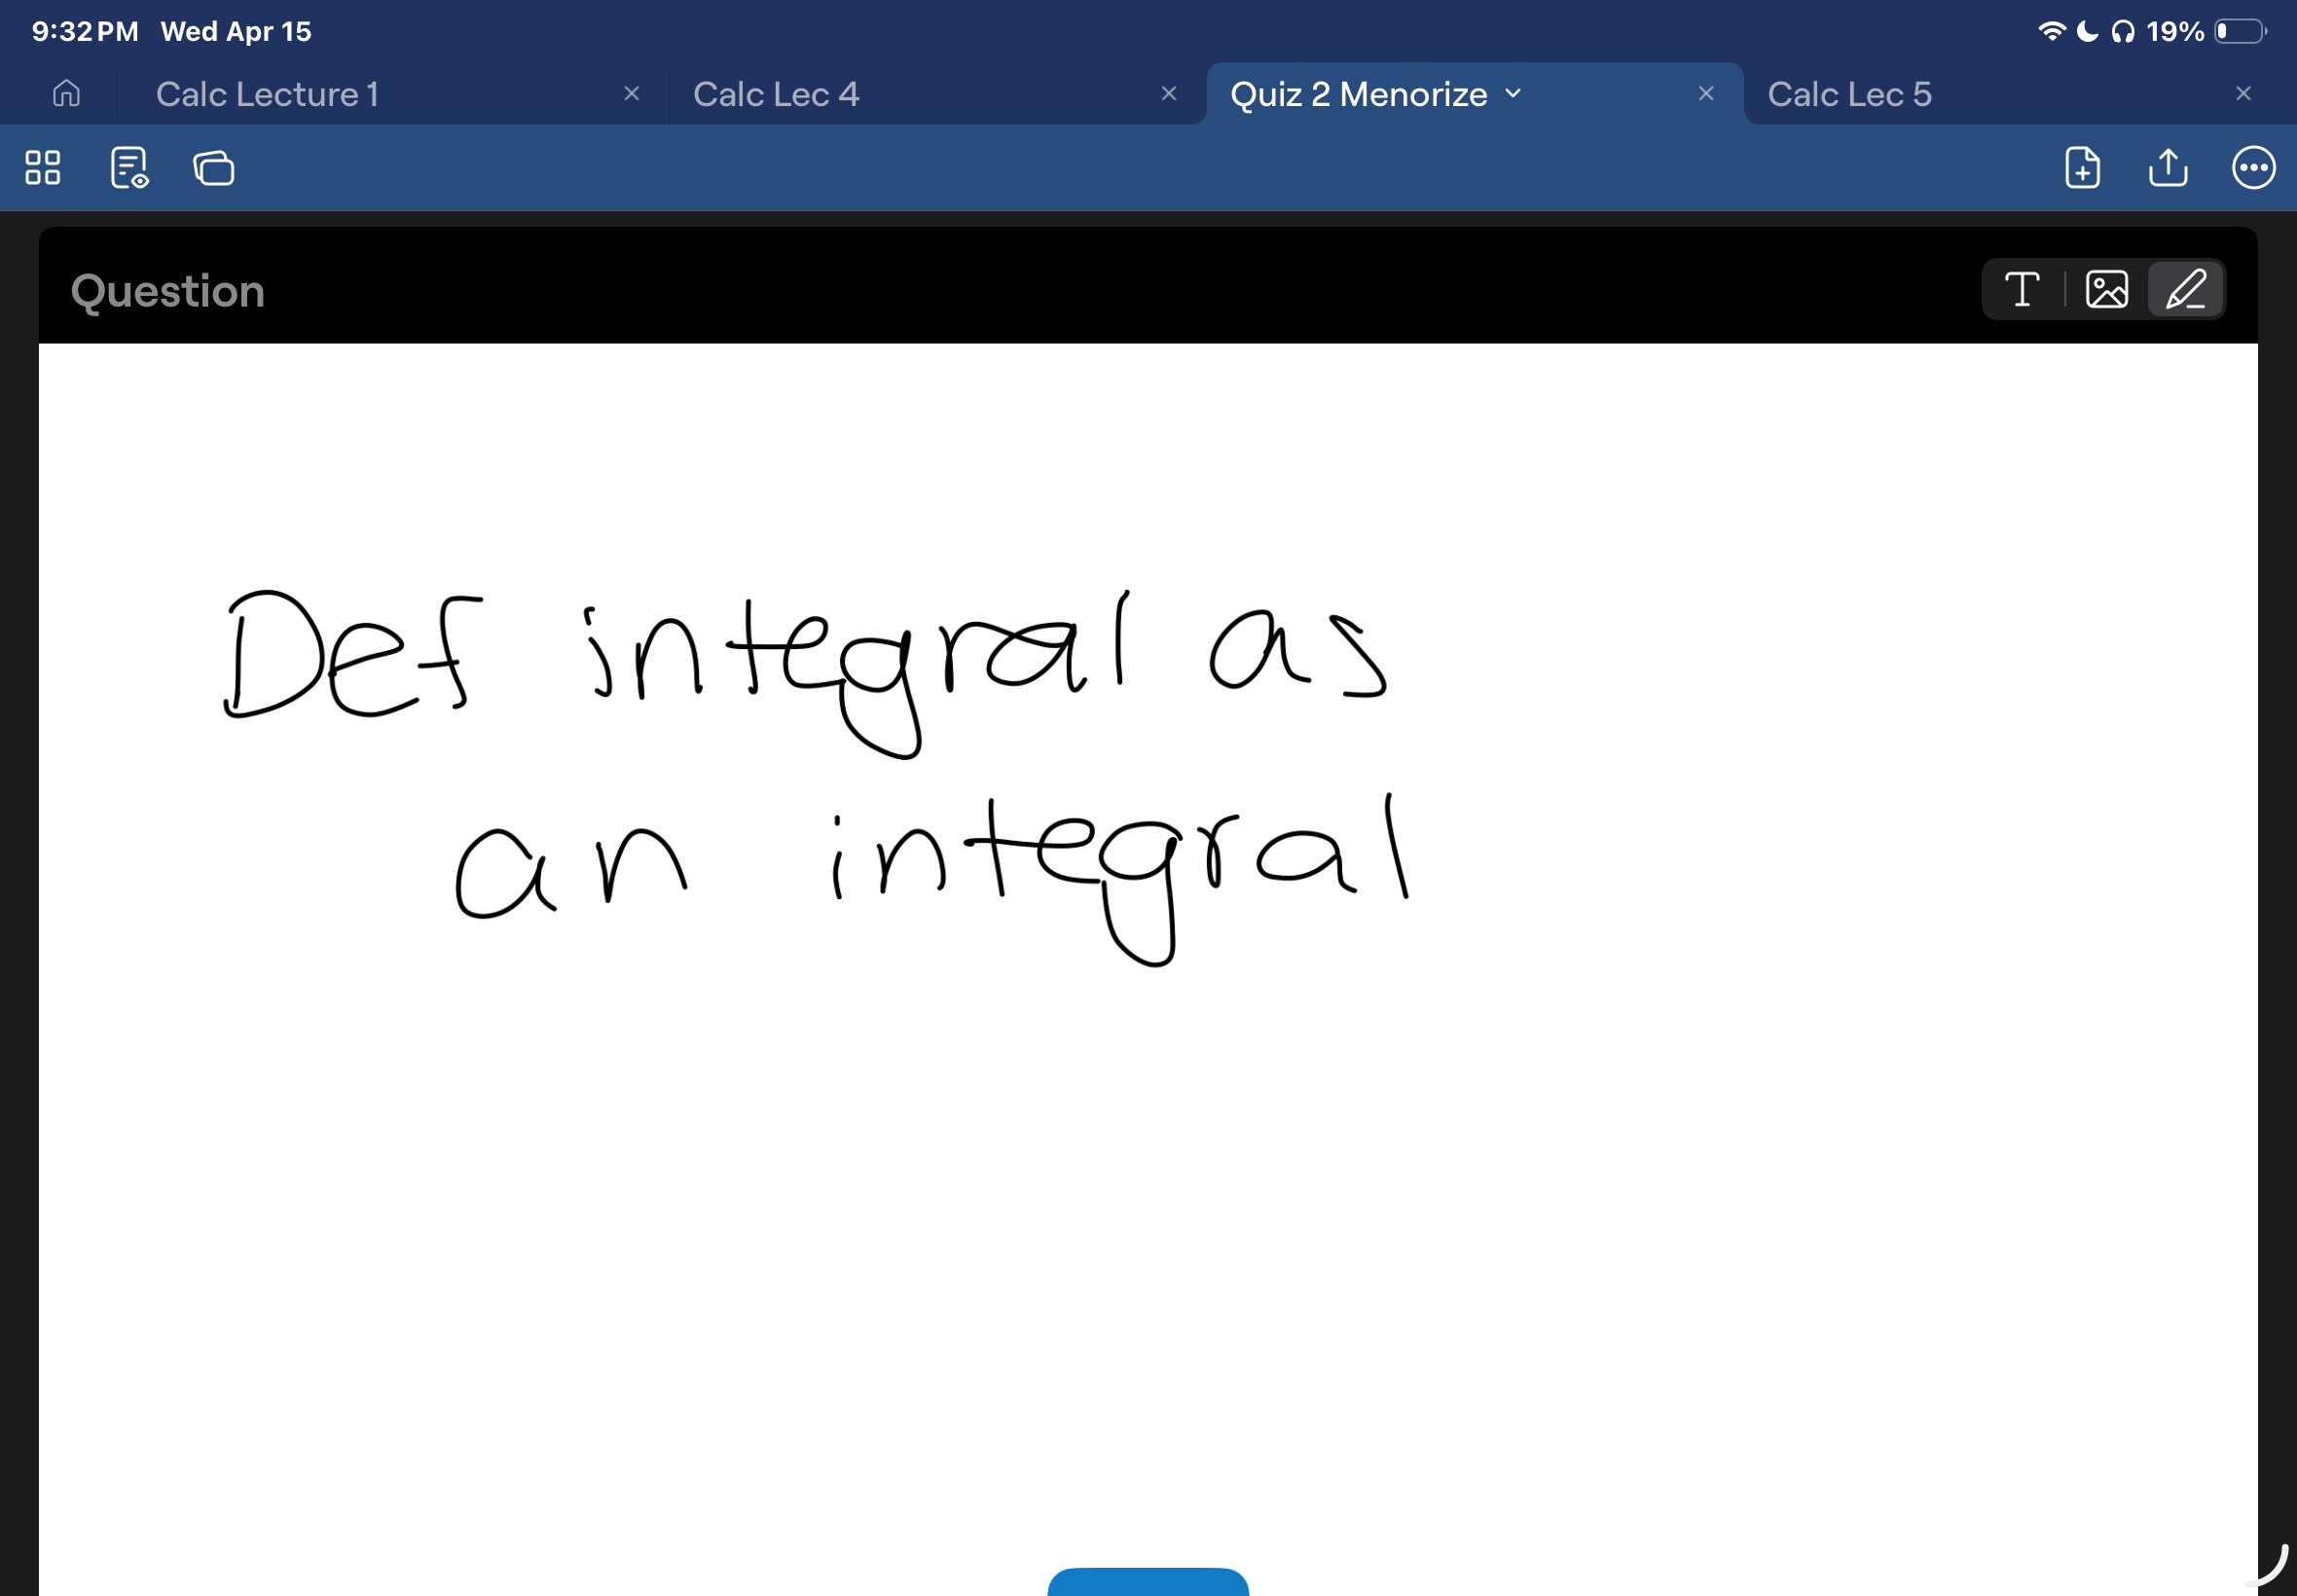Tap the Wi-Fi status icon

point(2051,31)
